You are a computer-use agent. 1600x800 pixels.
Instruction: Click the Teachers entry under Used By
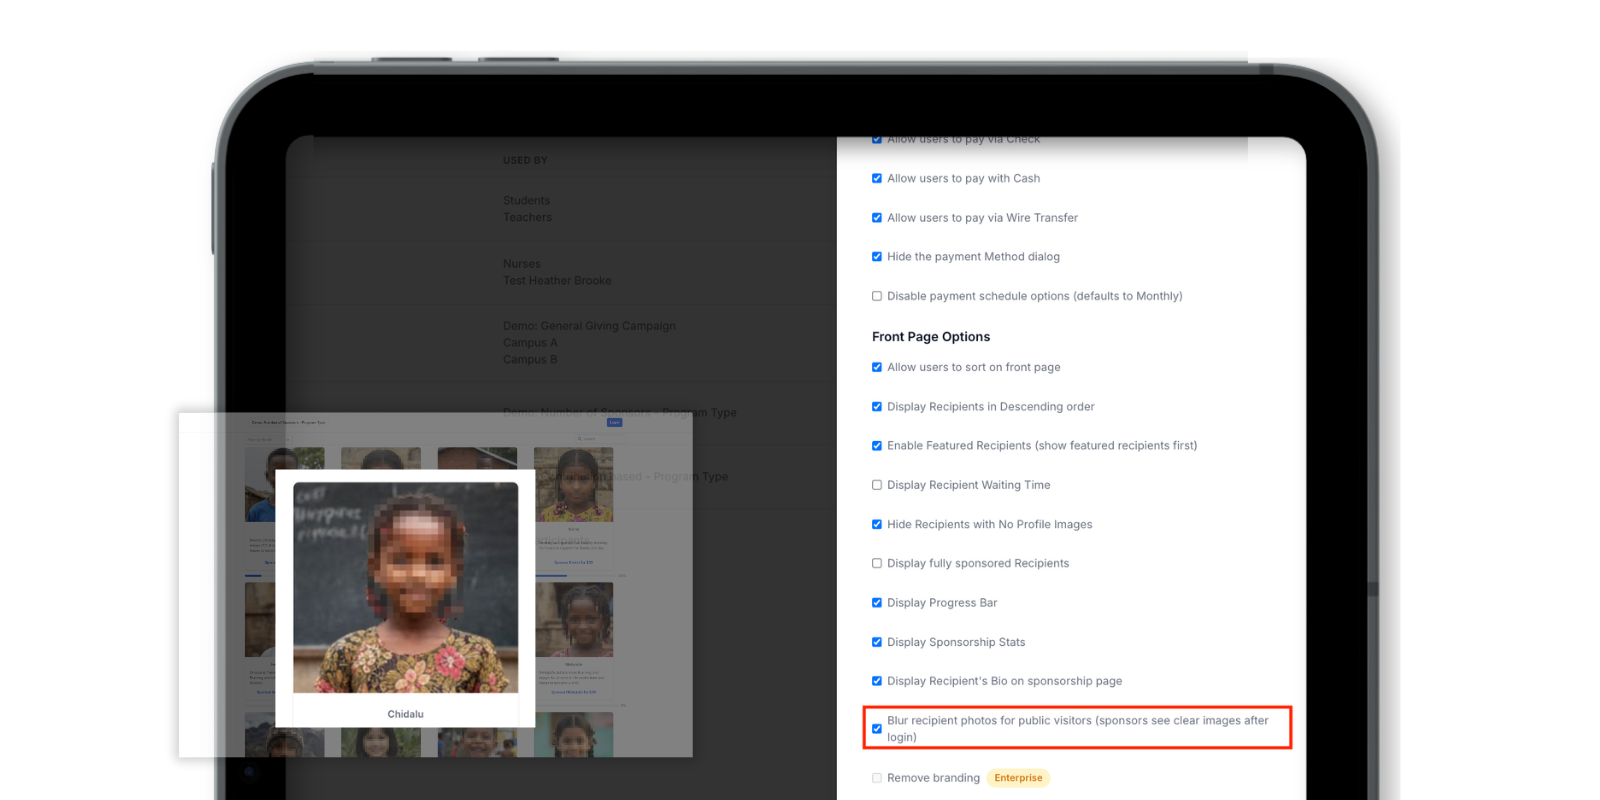[x=528, y=218]
